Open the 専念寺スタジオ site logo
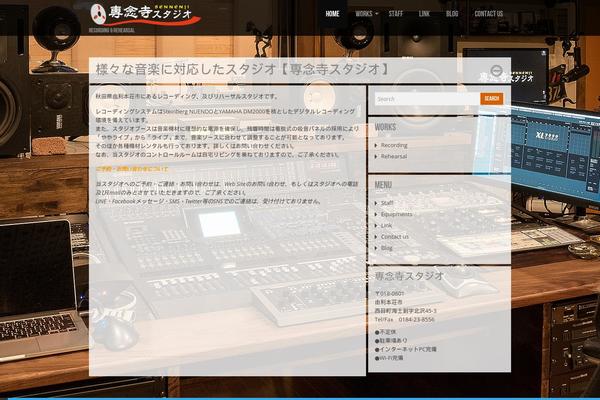The width and height of the screenshot is (600, 400). 145,14
